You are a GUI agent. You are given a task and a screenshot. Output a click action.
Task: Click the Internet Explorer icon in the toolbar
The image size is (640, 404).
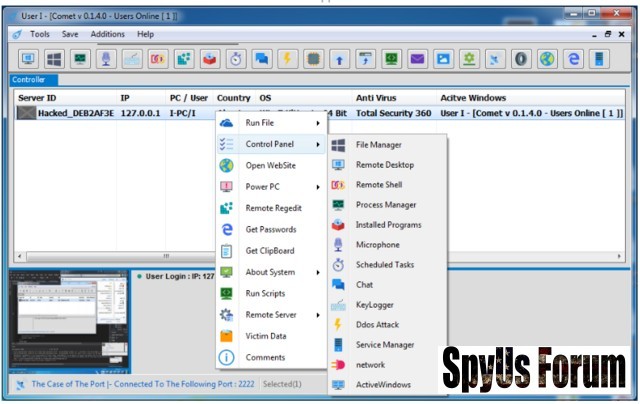pos(573,58)
